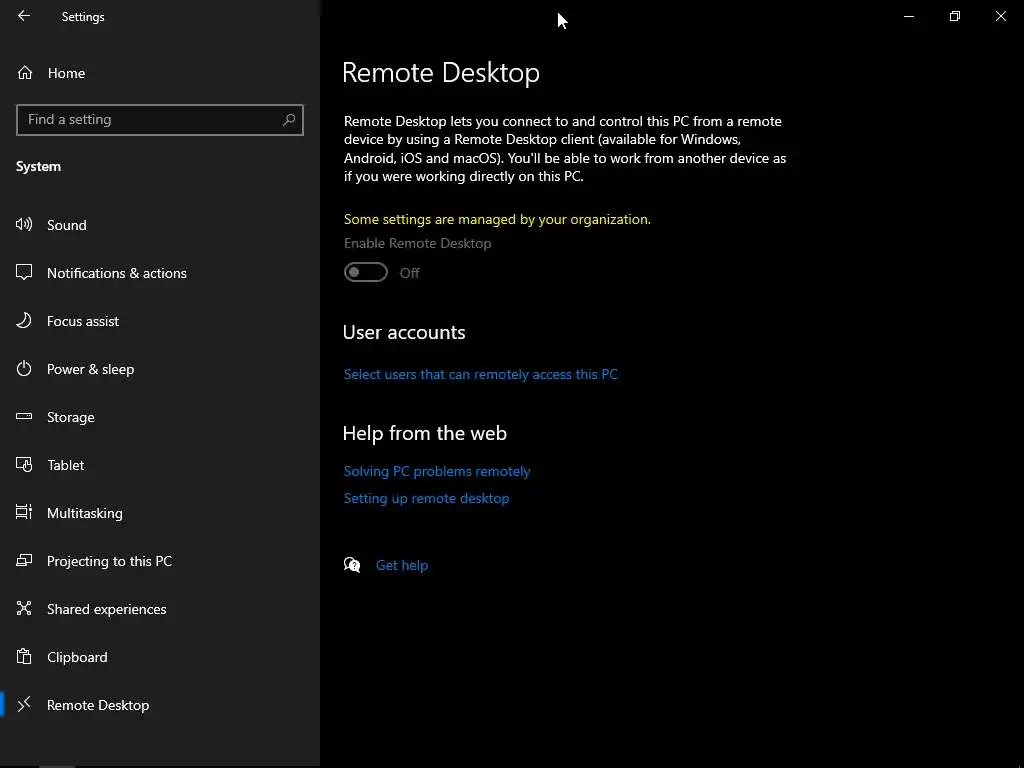Open Setting up remote desktop link

[x=426, y=498]
